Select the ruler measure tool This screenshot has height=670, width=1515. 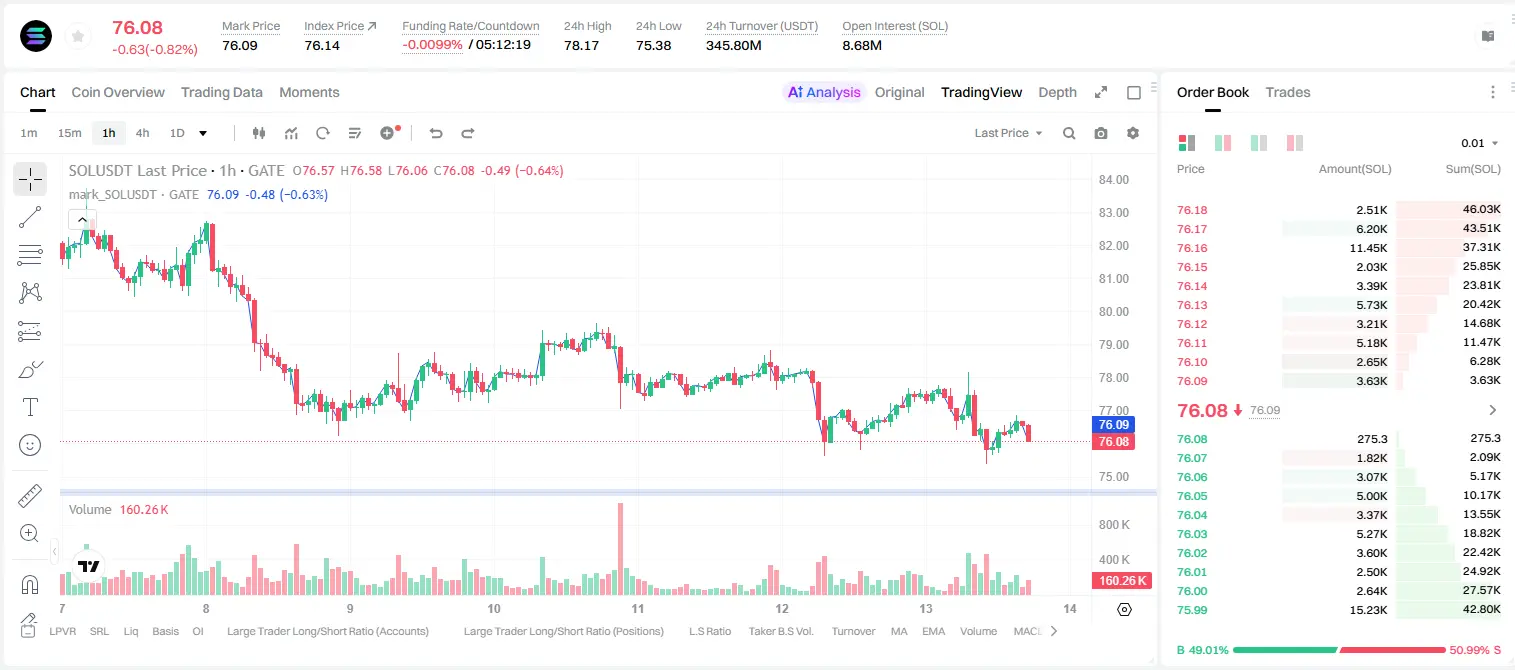click(30, 496)
